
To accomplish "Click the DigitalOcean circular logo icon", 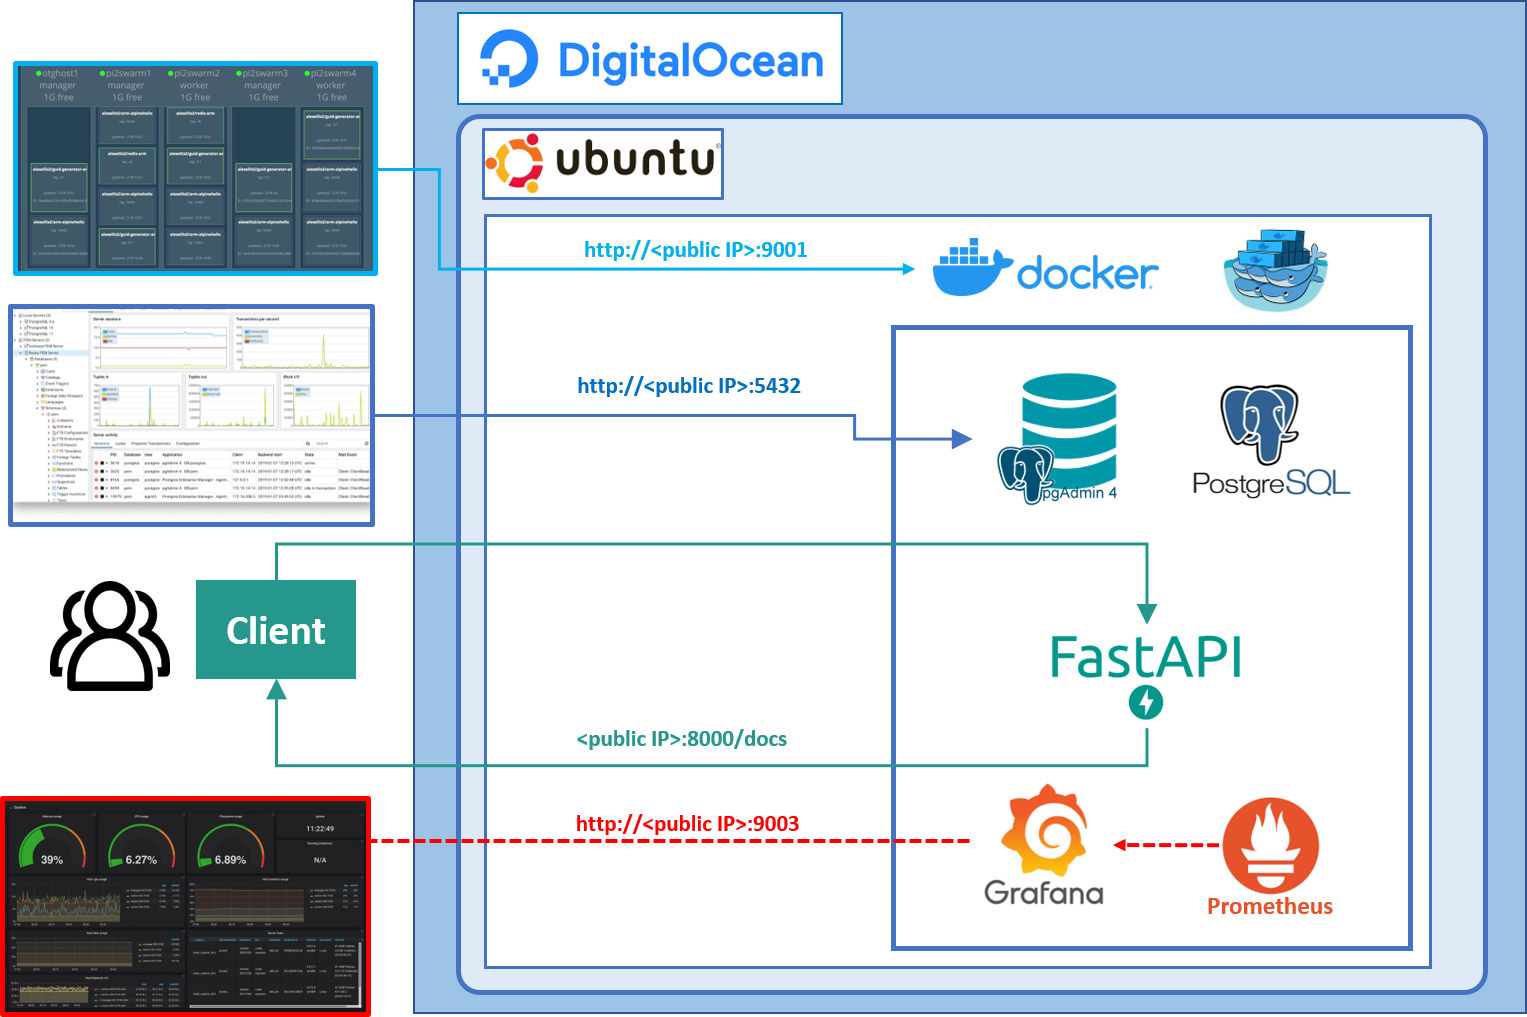I will click(510, 58).
